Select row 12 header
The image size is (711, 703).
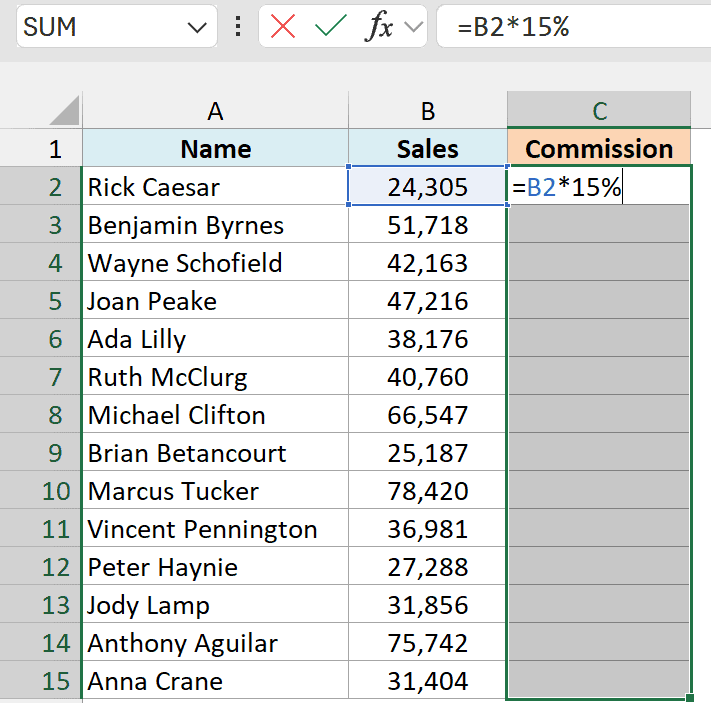[x=41, y=566]
